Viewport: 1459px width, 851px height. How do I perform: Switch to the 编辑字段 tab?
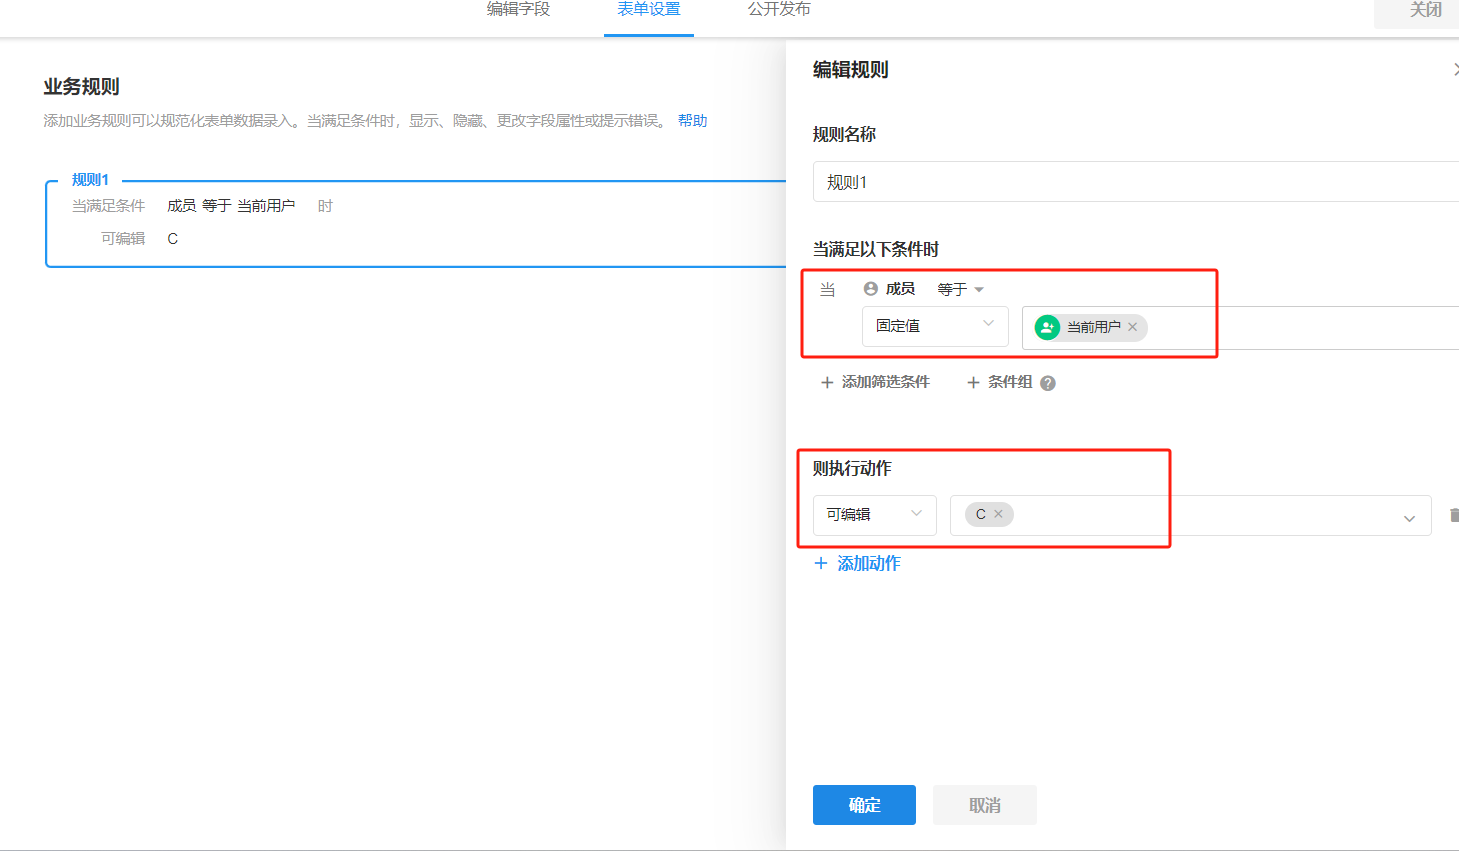point(518,10)
